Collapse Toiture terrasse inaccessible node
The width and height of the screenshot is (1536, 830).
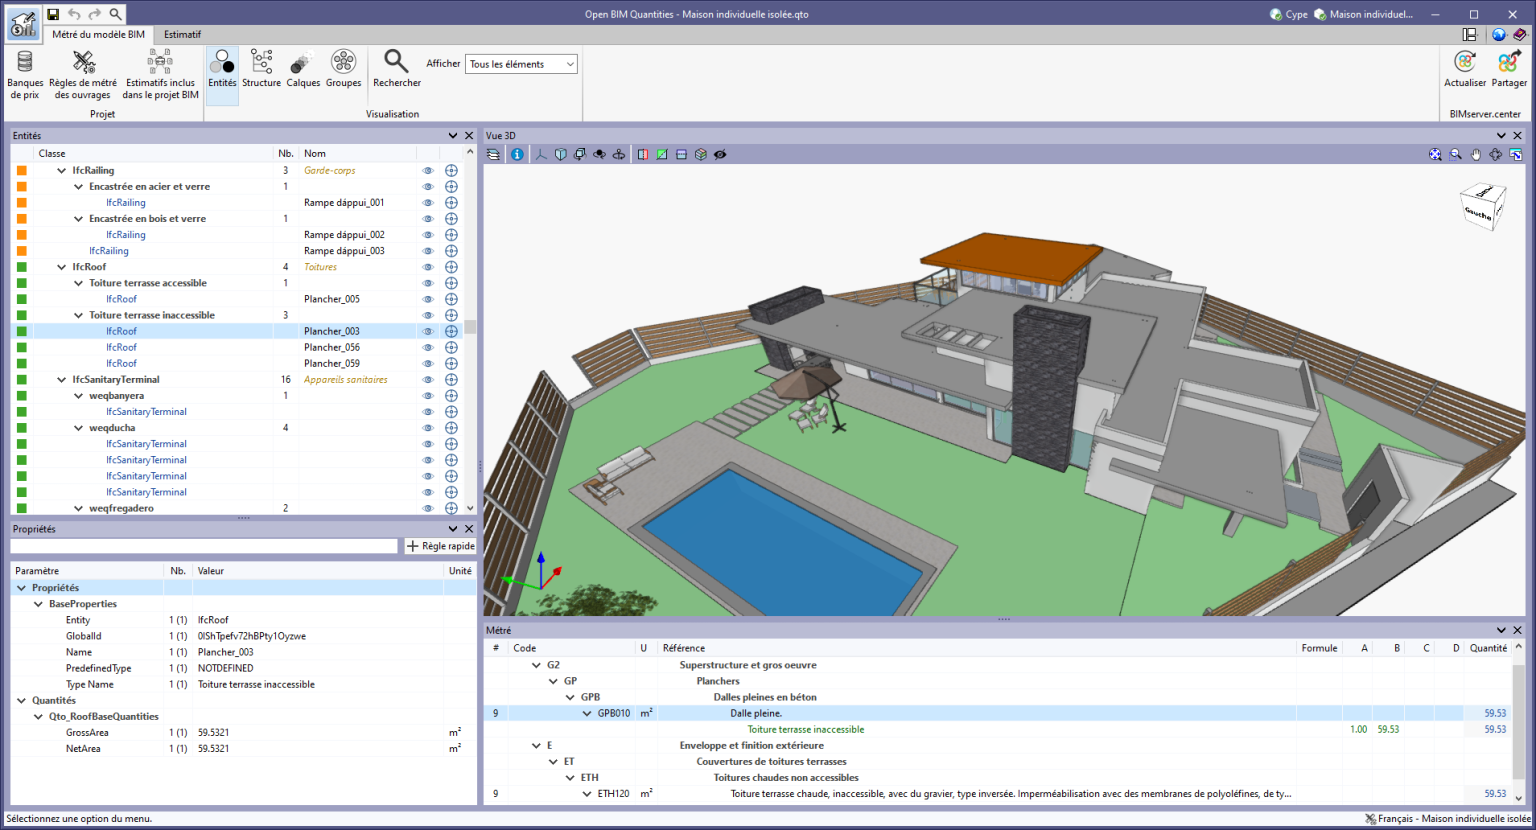click(79, 315)
